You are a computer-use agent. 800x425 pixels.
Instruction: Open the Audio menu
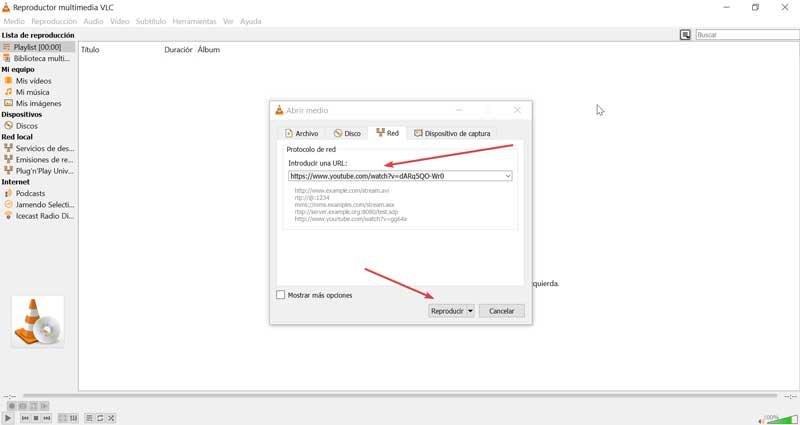[x=93, y=21]
